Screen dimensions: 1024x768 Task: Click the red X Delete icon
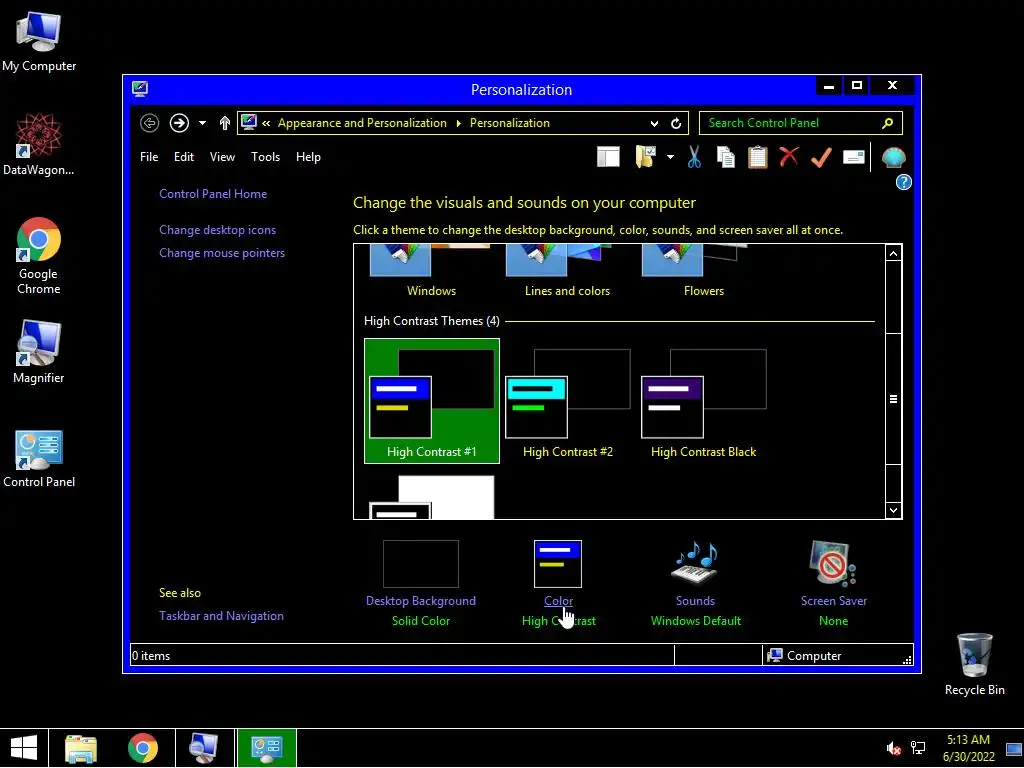[789, 156]
